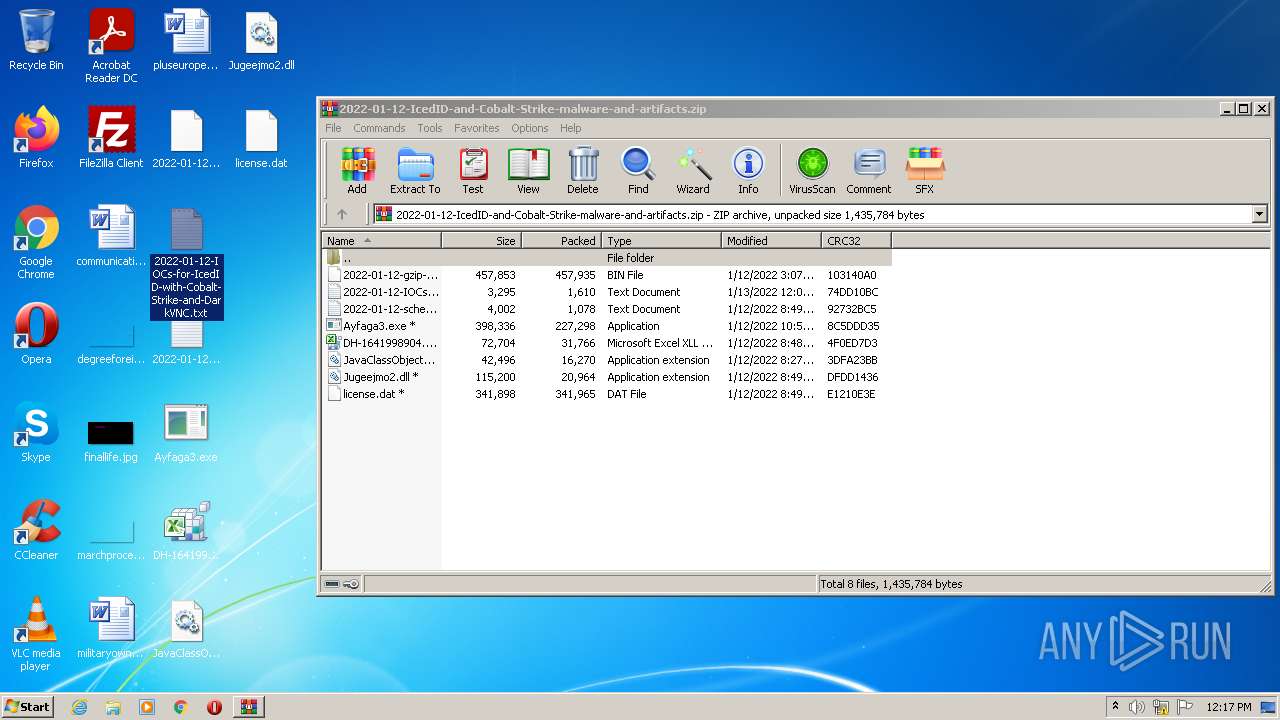Open the Favorites menu
The height and width of the screenshot is (720, 1280).
(477, 128)
